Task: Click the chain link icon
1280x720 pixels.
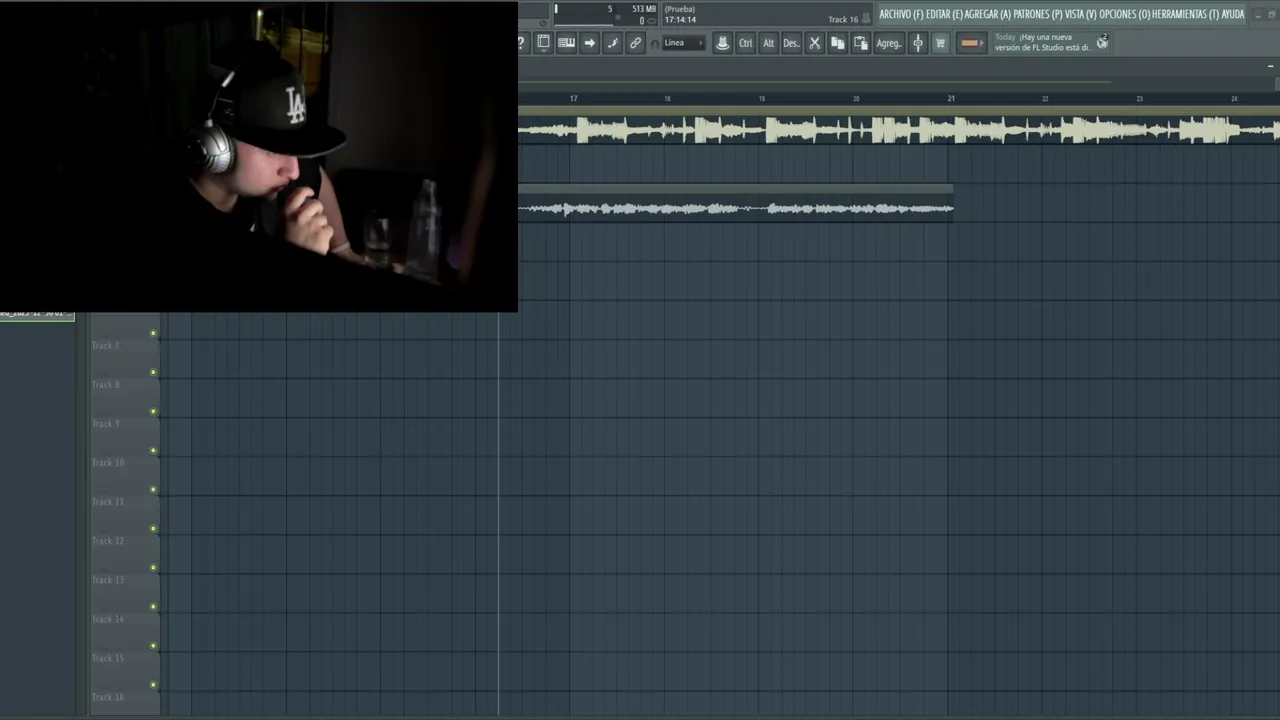Action: (x=635, y=43)
